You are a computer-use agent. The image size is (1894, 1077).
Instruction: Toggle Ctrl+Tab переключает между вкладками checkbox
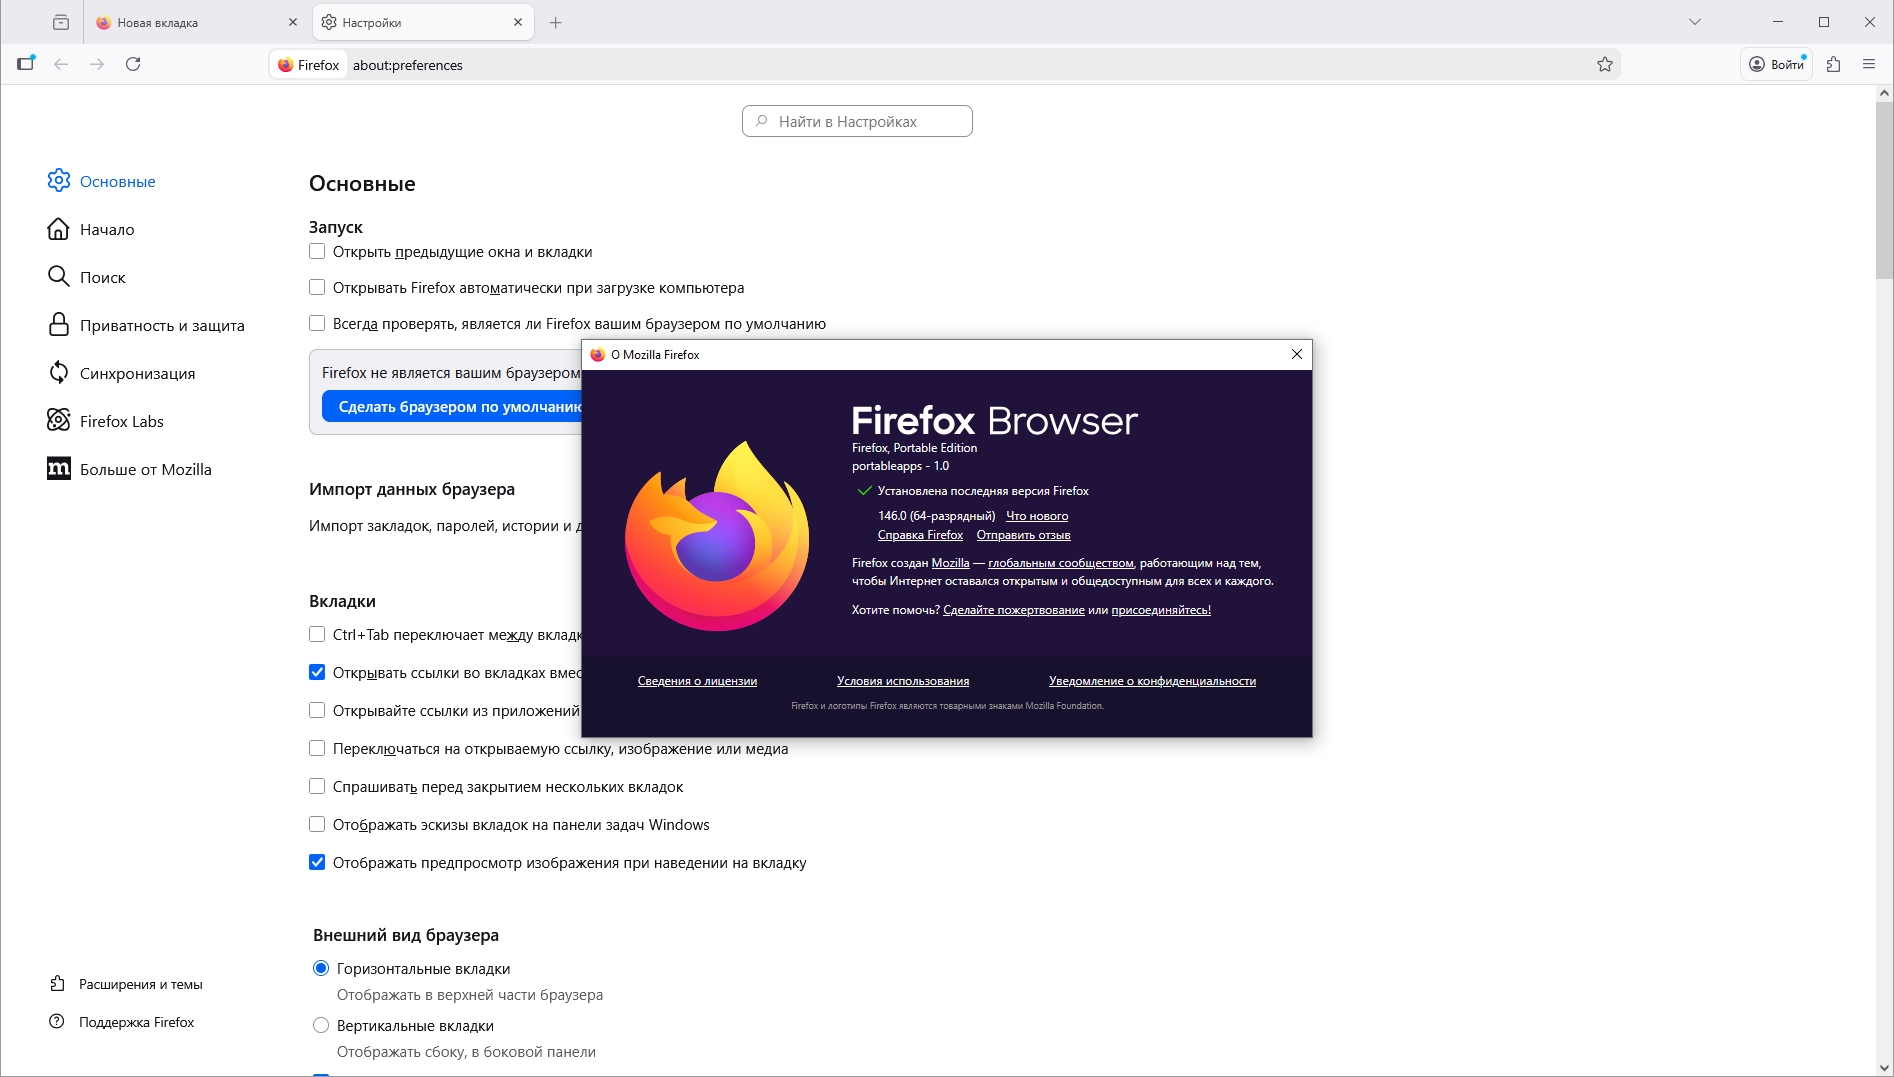317,635
